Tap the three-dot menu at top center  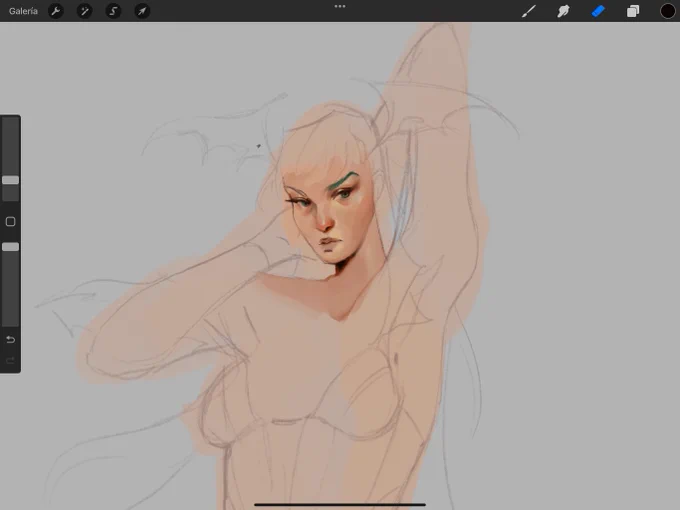point(340,7)
